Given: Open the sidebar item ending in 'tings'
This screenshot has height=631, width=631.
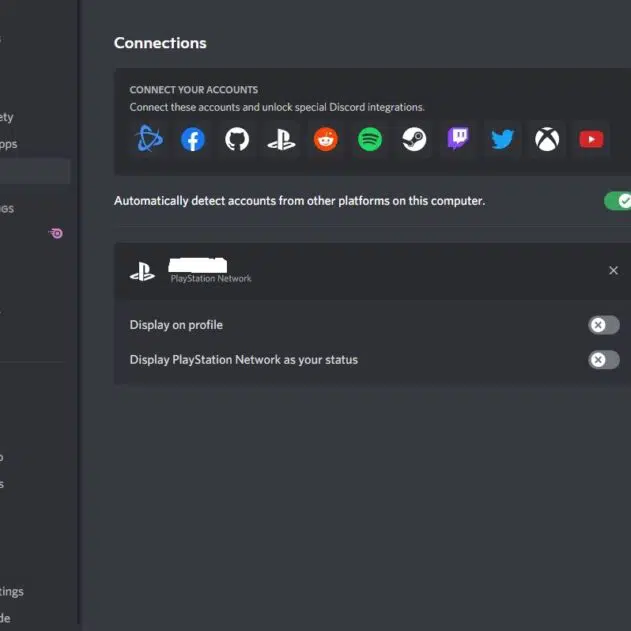Looking at the screenshot, I should point(12,591).
